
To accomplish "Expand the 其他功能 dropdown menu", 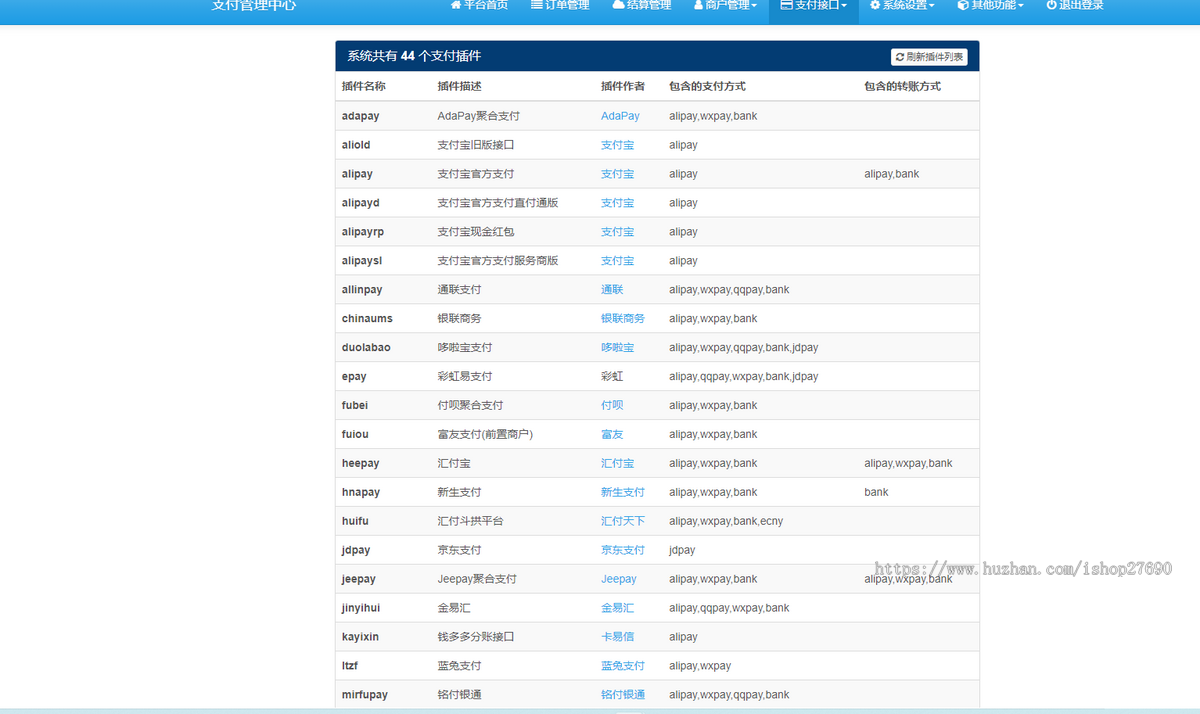I will [x=991, y=6].
